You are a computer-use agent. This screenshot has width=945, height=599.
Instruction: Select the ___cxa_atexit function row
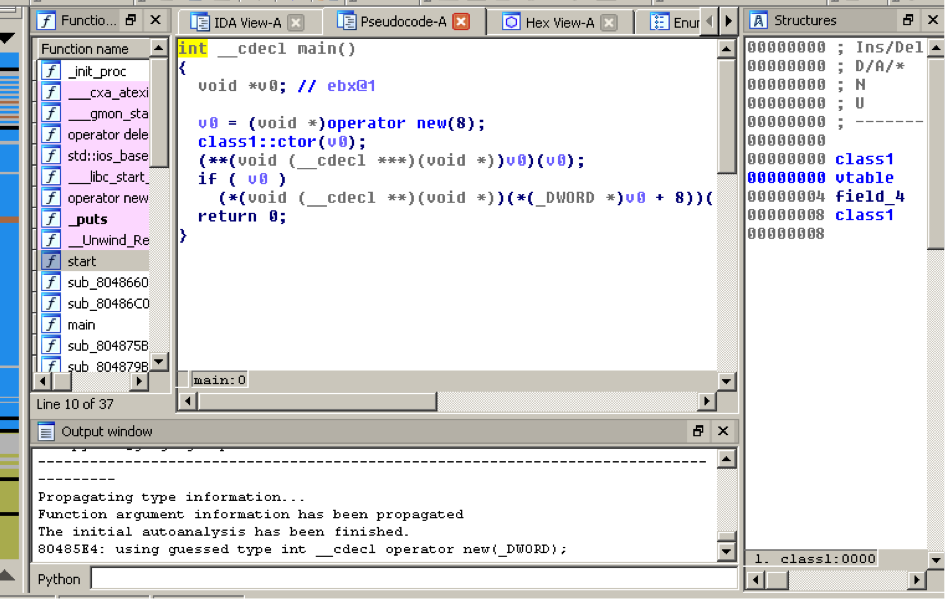pos(93,92)
